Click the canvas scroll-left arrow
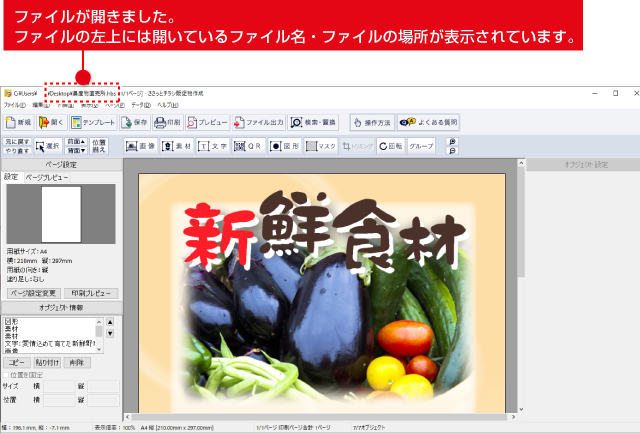This screenshot has height=434, width=640. (128, 417)
